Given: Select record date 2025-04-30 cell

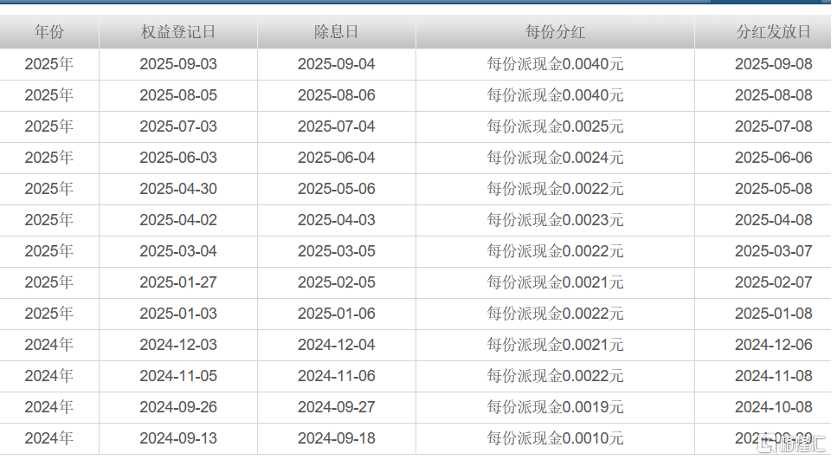Looking at the screenshot, I should tap(178, 188).
